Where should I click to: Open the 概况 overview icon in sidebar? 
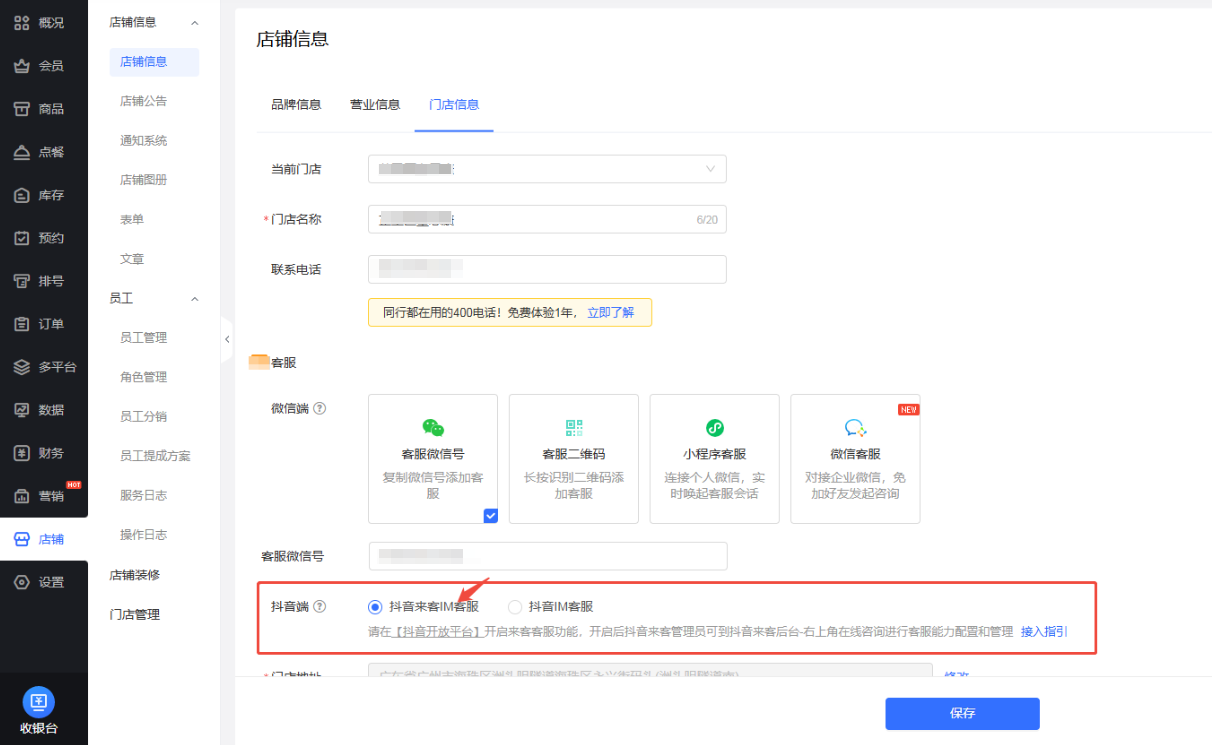coord(22,23)
